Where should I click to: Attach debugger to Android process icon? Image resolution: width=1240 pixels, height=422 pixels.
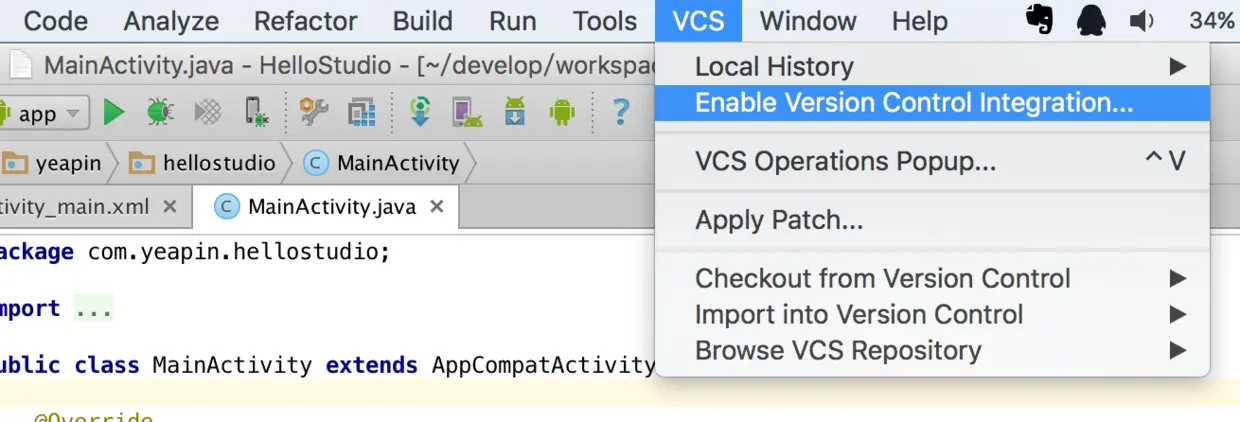coord(257,112)
